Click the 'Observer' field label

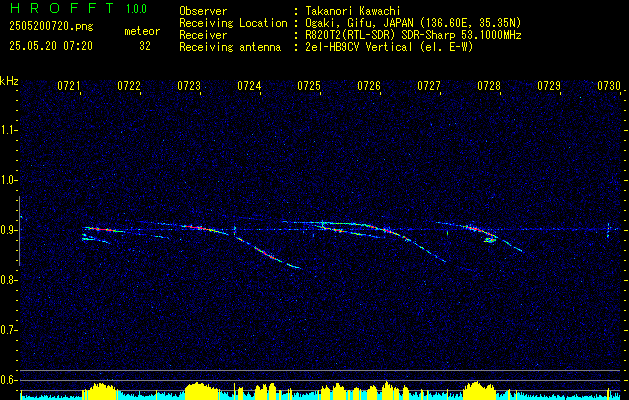(x=203, y=11)
